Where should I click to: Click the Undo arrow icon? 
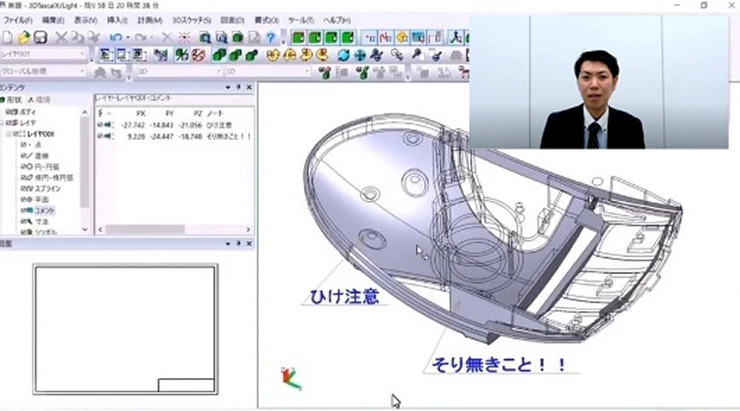coord(116,38)
